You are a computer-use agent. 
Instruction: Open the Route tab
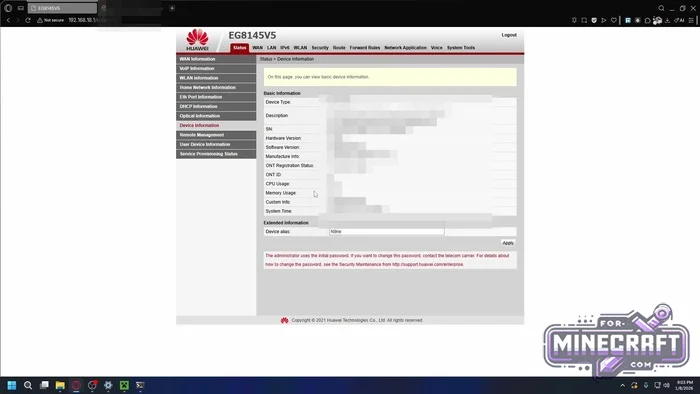[339, 48]
